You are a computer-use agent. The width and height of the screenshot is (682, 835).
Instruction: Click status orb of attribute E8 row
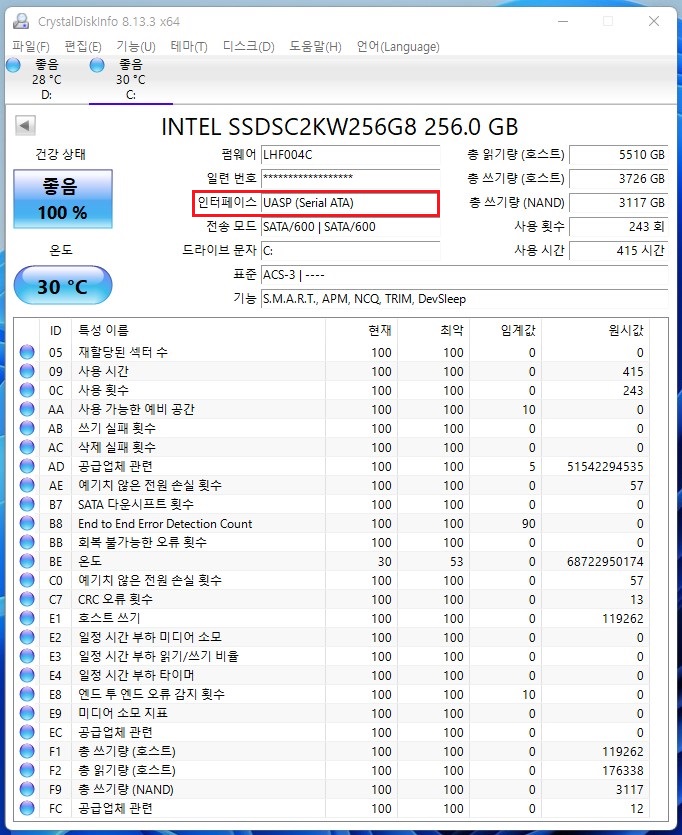point(27,694)
